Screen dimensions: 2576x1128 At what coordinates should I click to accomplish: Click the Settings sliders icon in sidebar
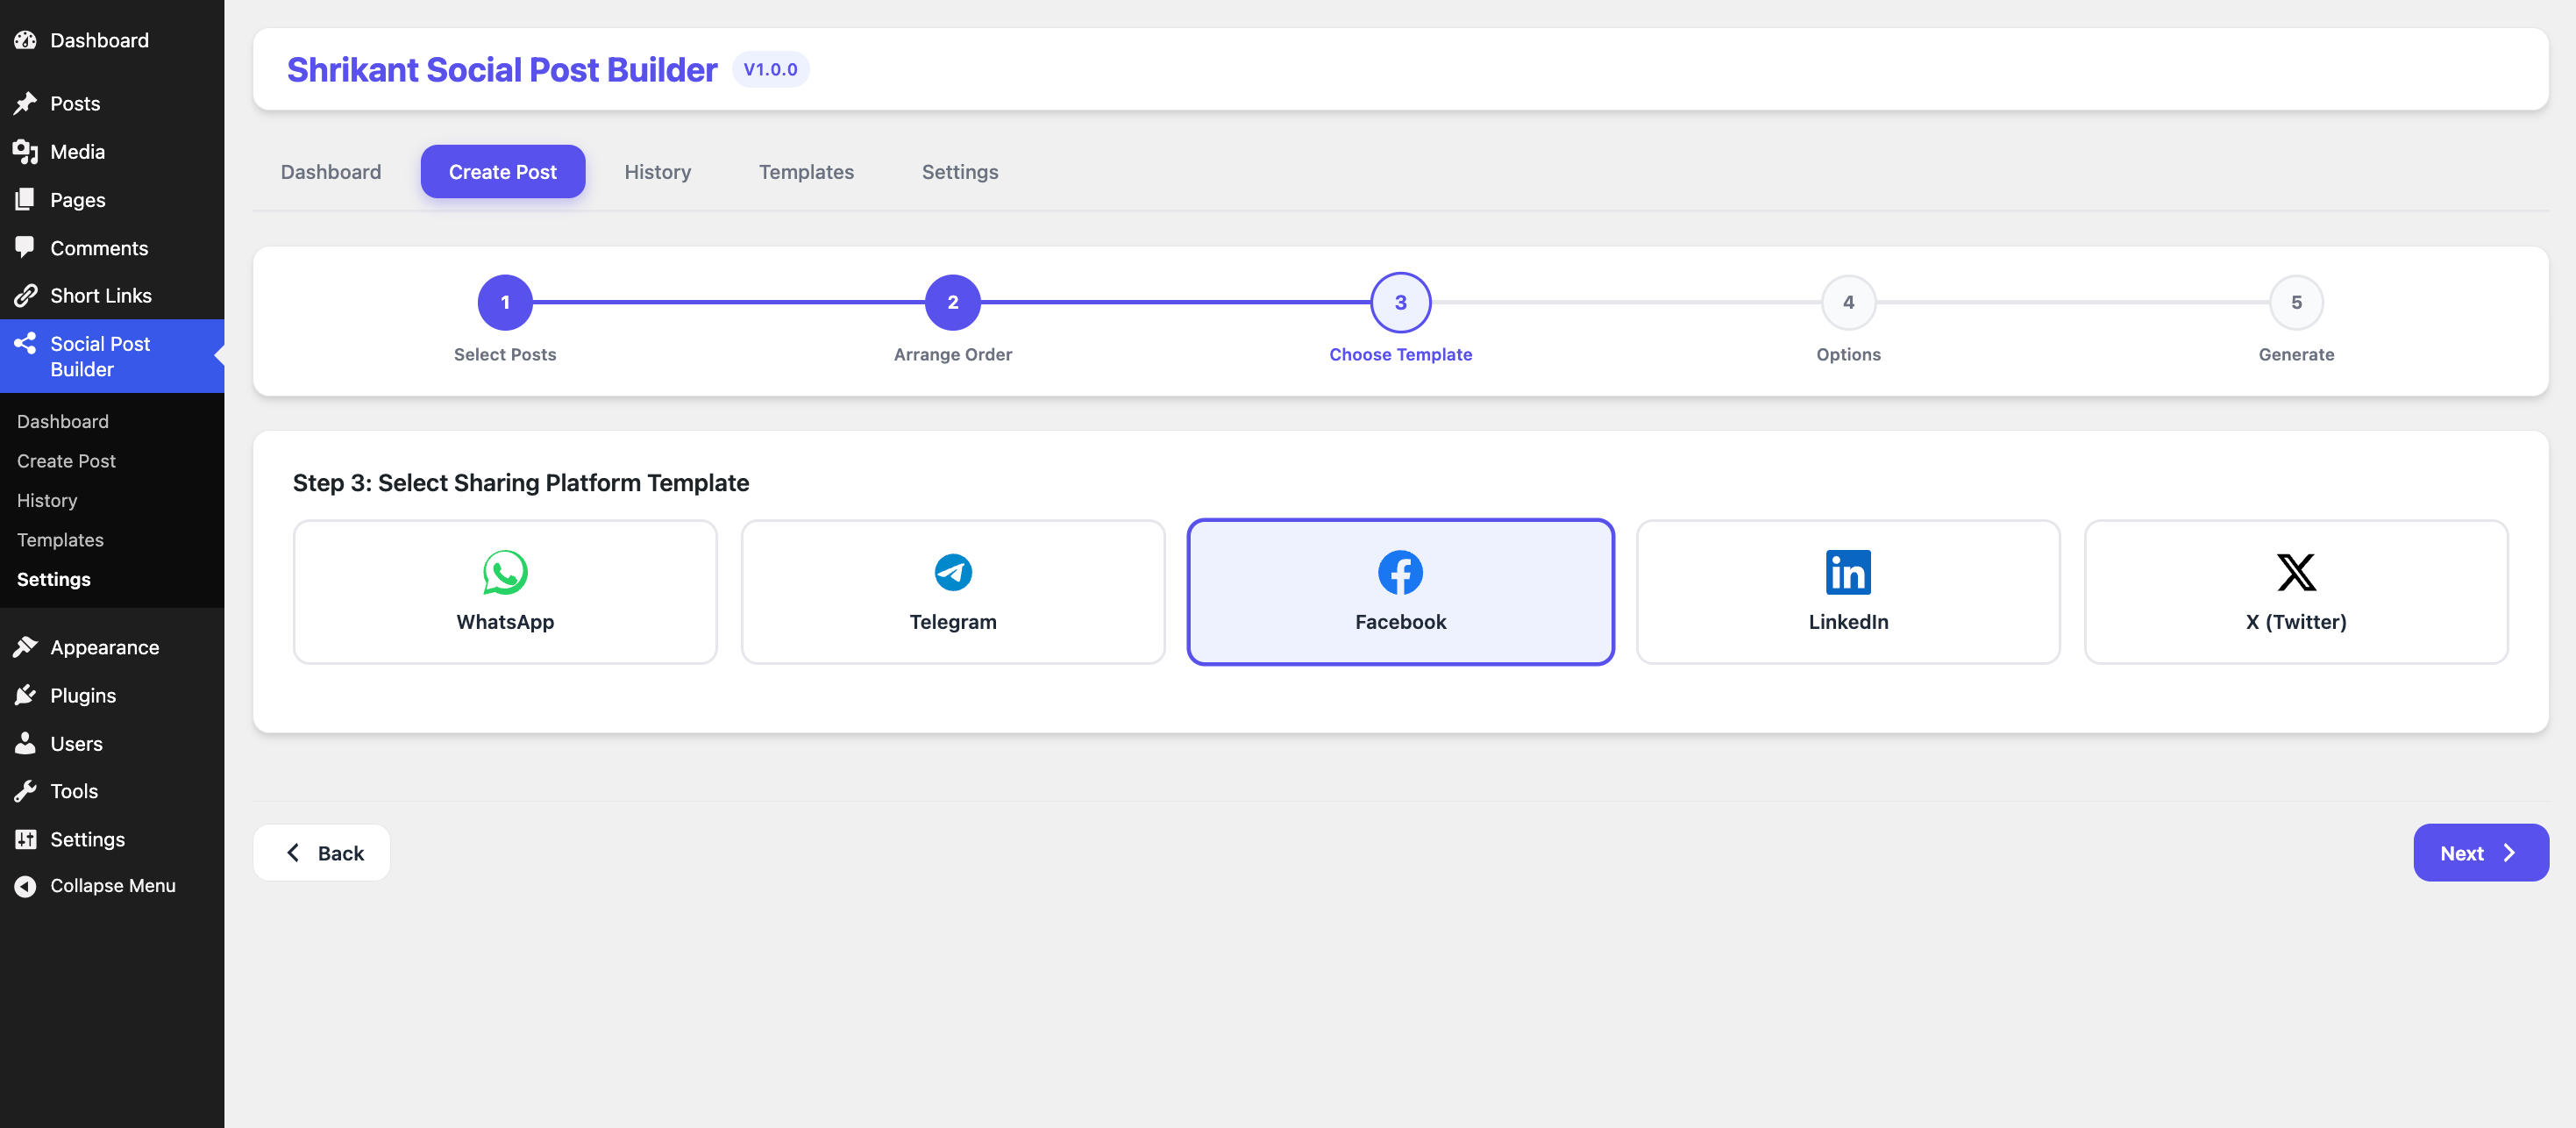pyautogui.click(x=25, y=839)
